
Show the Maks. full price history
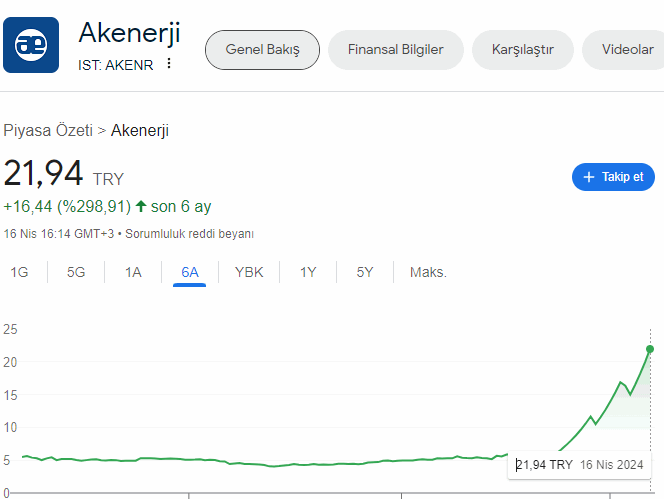[428, 272]
